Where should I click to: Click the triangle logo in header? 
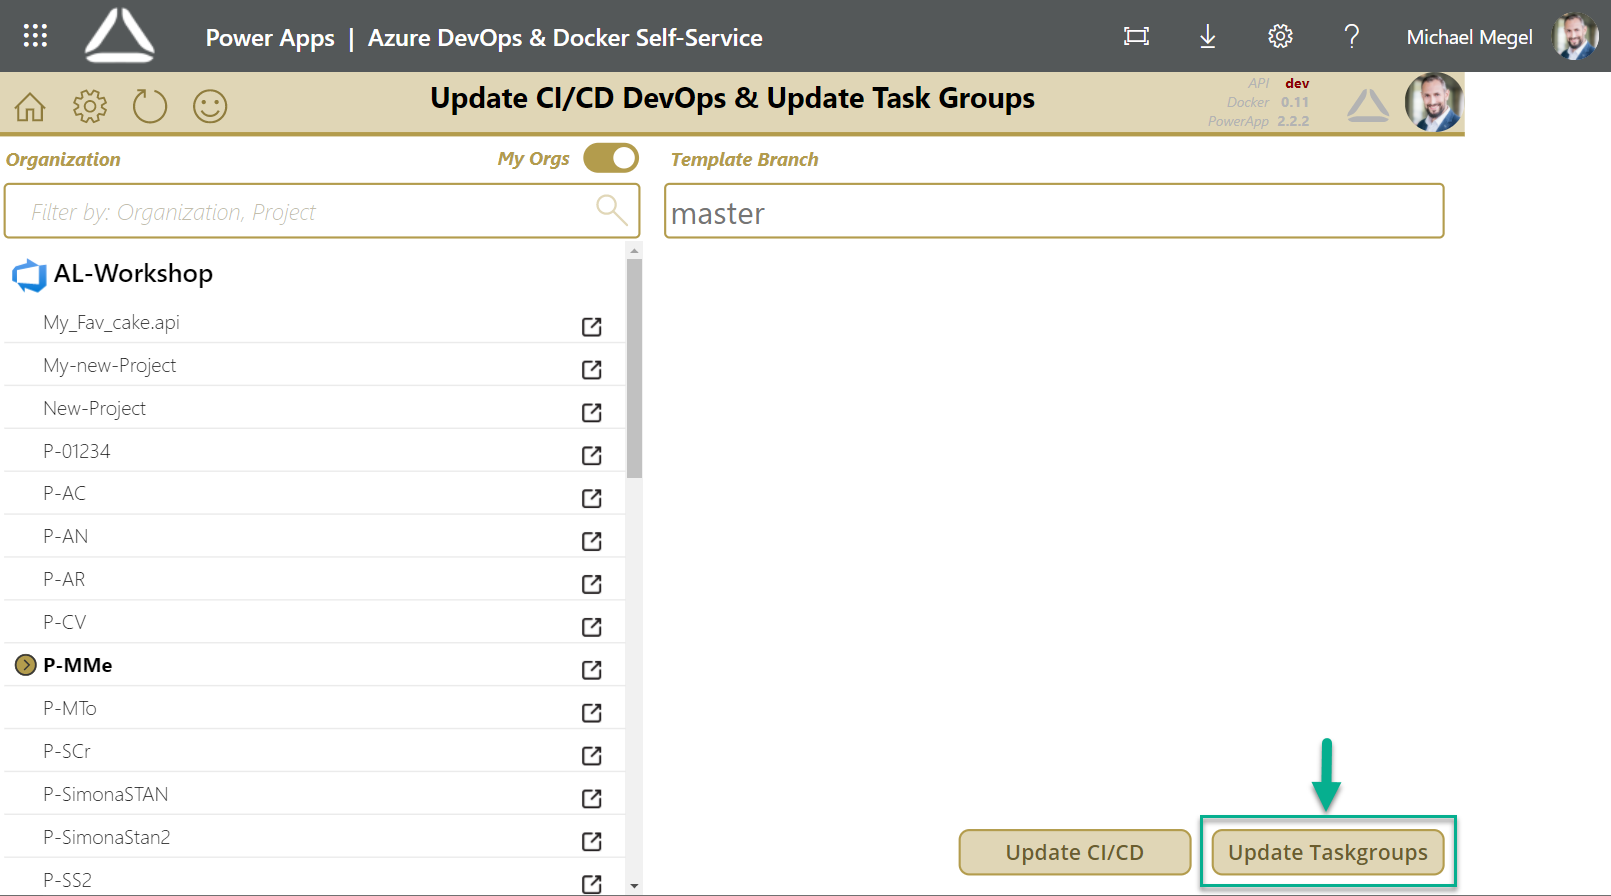120,35
